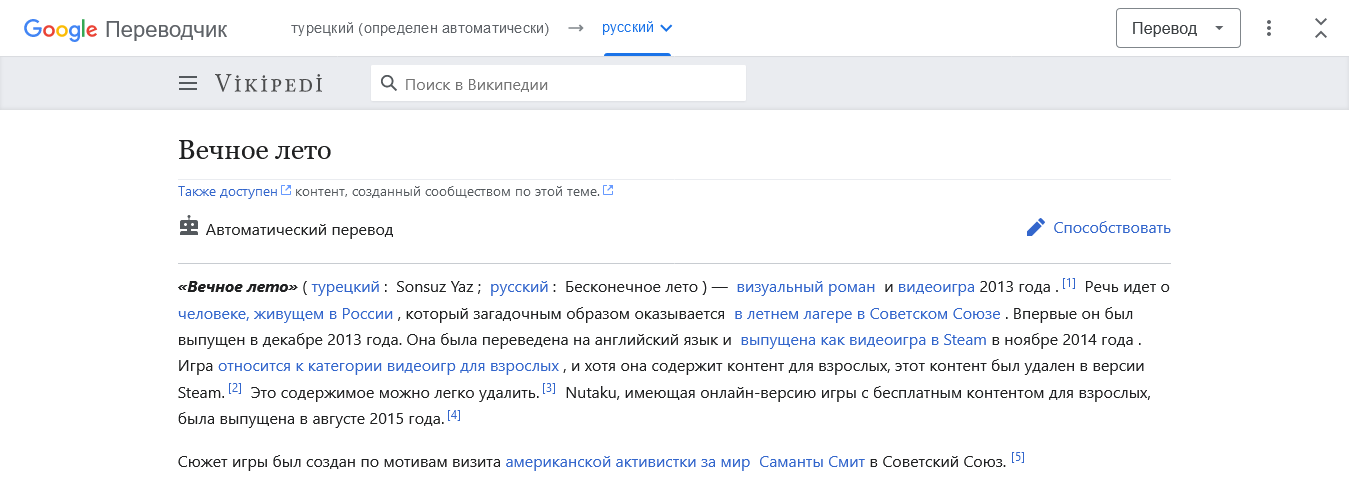Open the Саманты Смит link
This screenshot has height=493, width=1349.
coord(812,462)
